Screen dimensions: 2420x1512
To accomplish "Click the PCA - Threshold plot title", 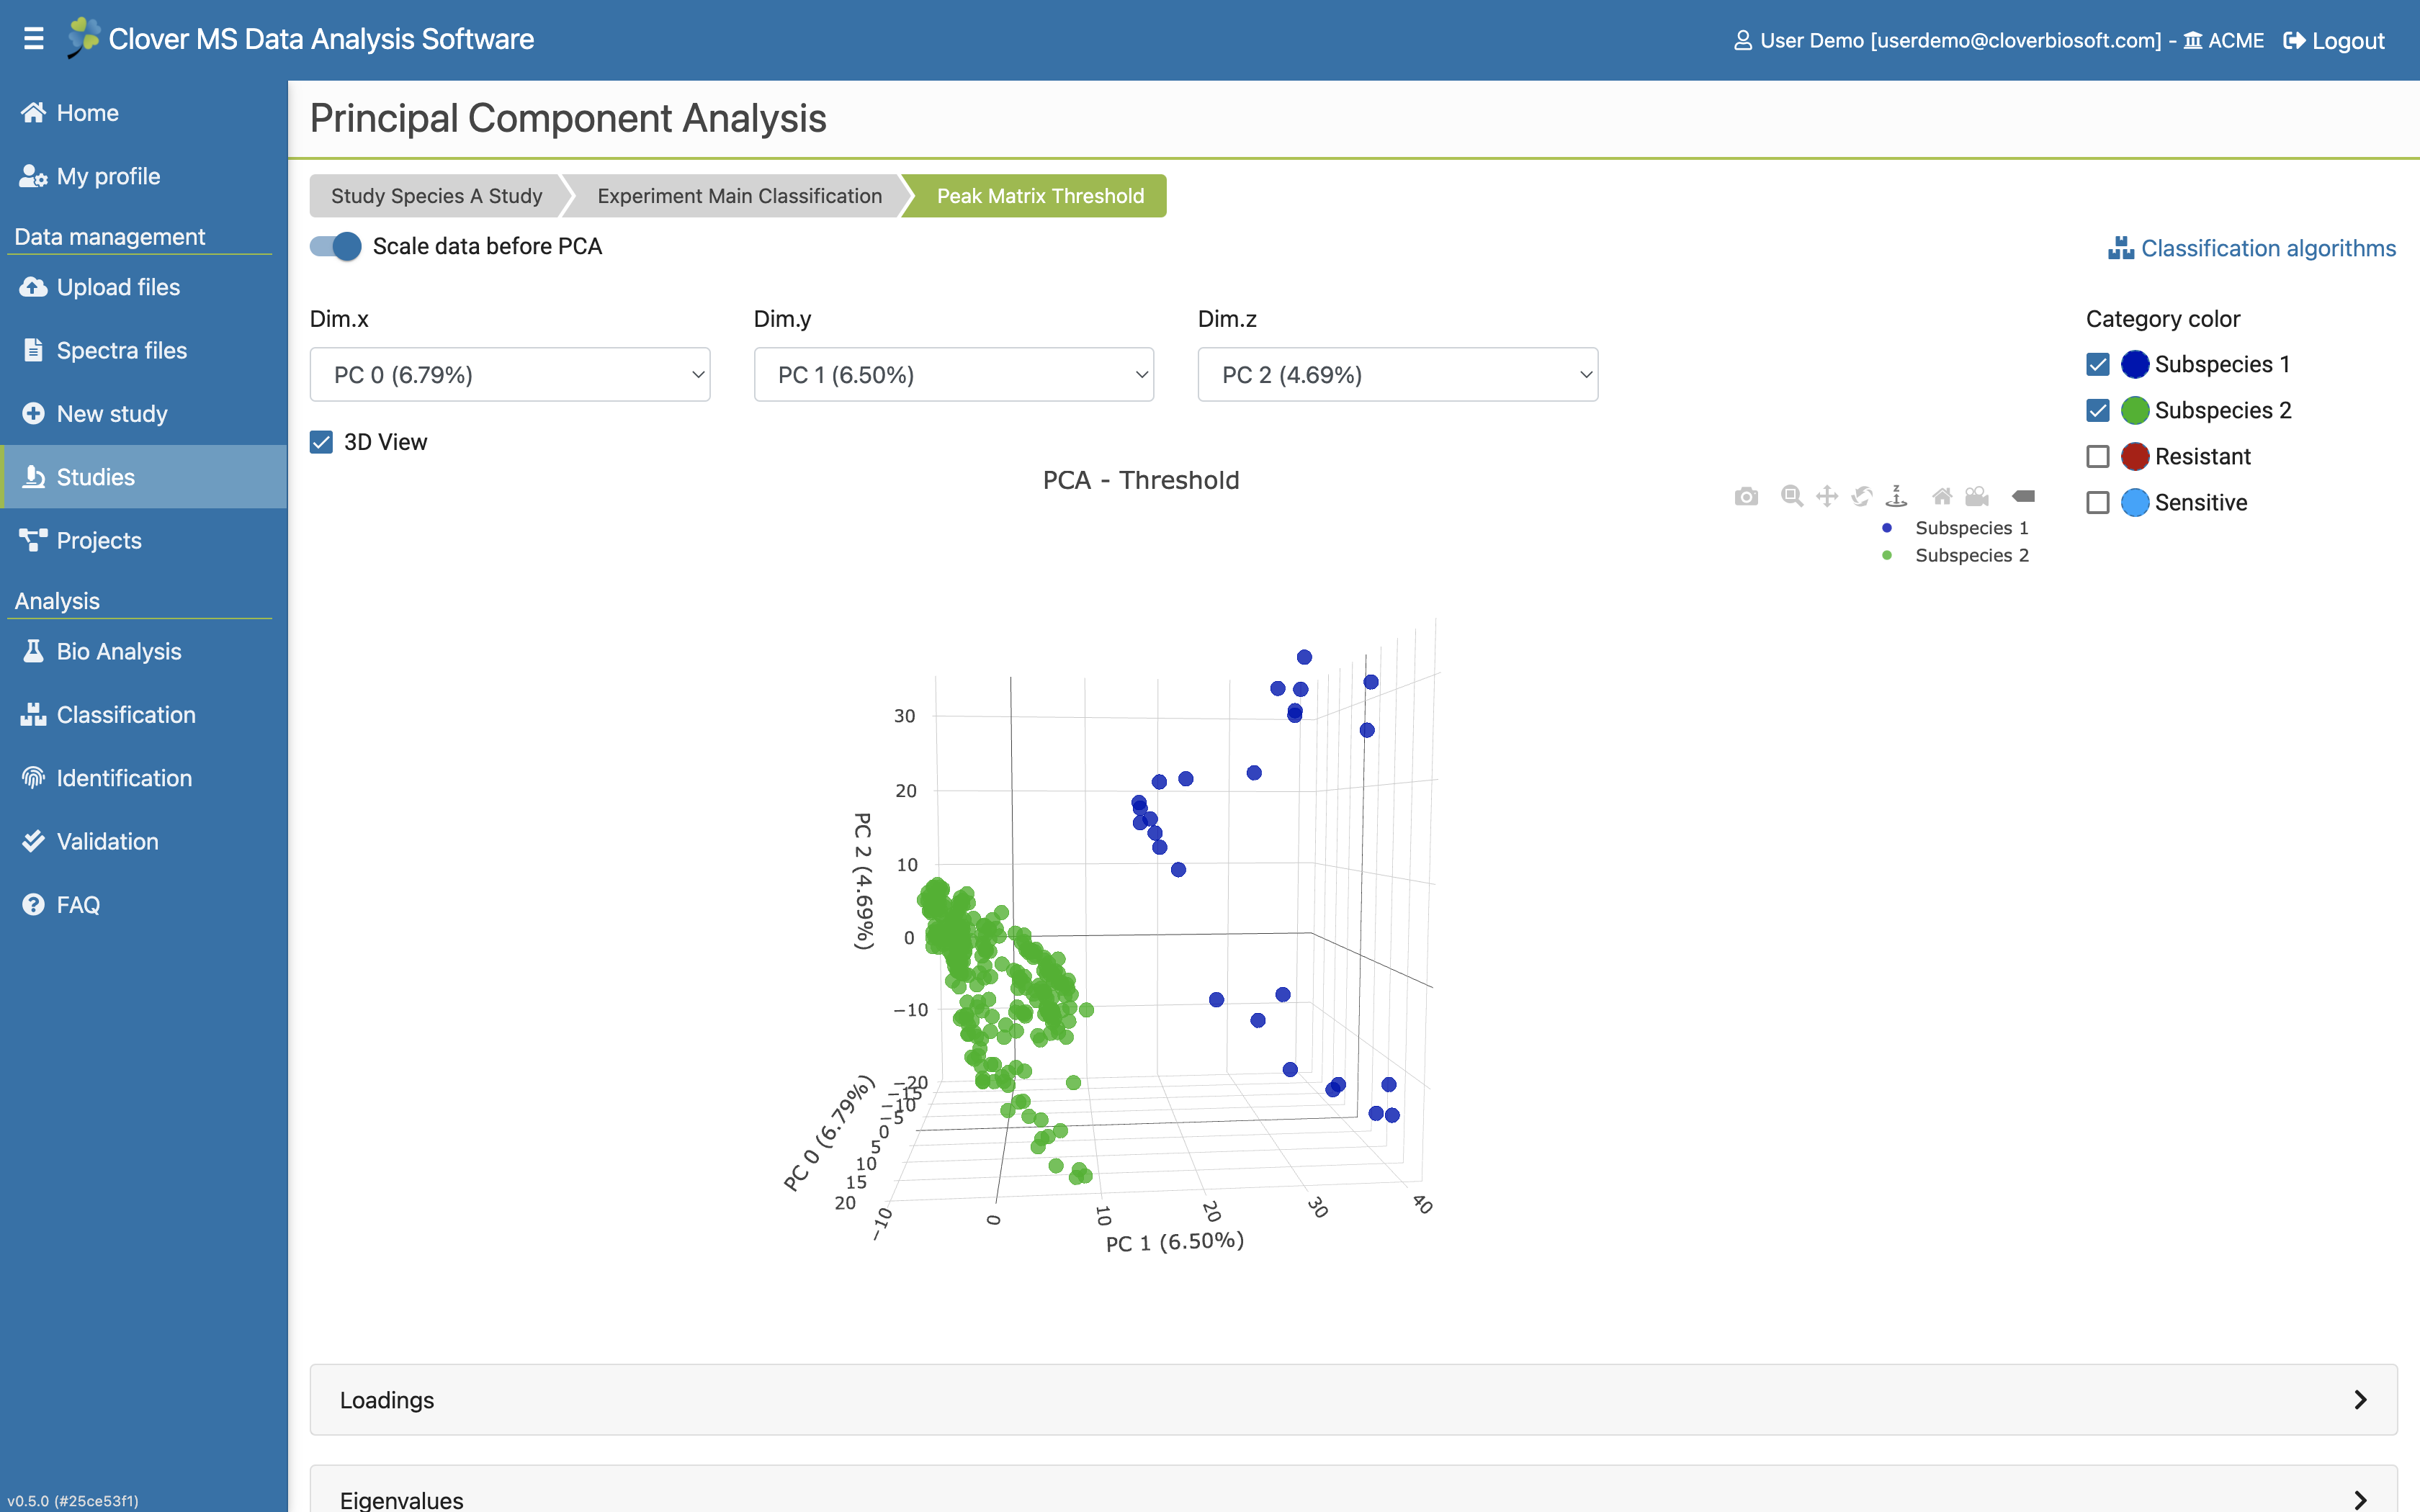I will 1141,480.
